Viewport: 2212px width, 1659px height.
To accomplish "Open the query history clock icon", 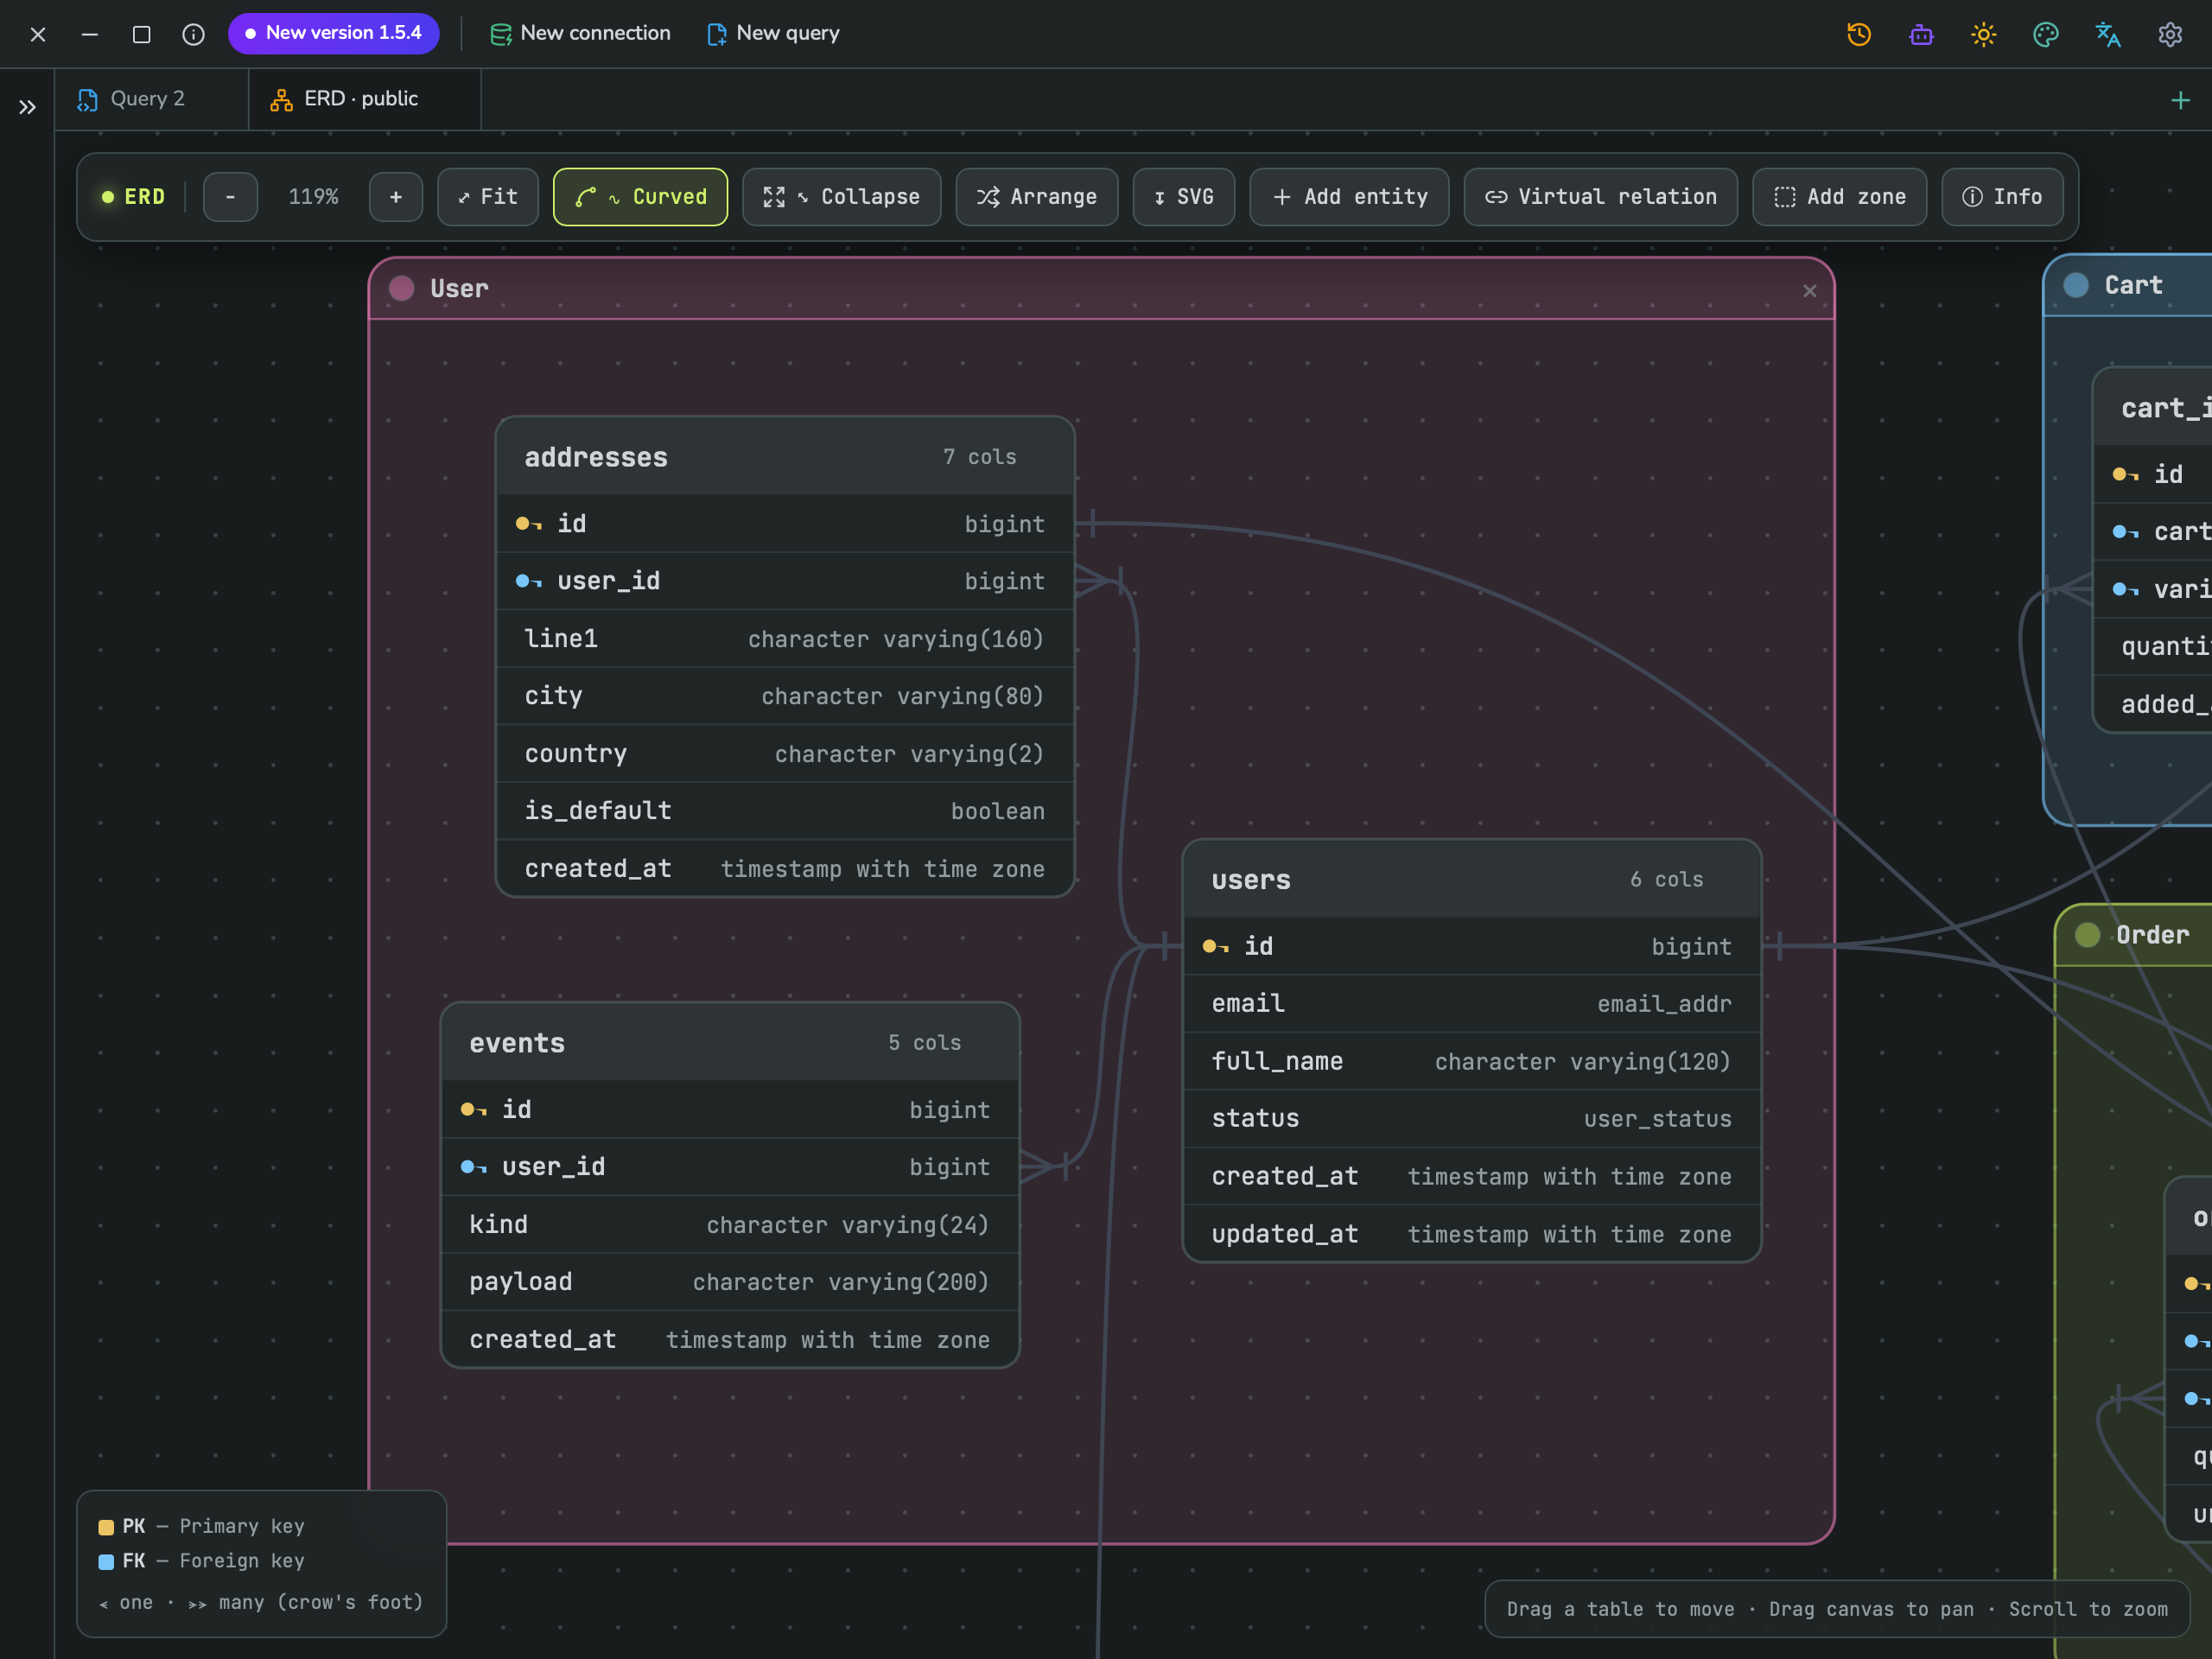I will (1858, 34).
